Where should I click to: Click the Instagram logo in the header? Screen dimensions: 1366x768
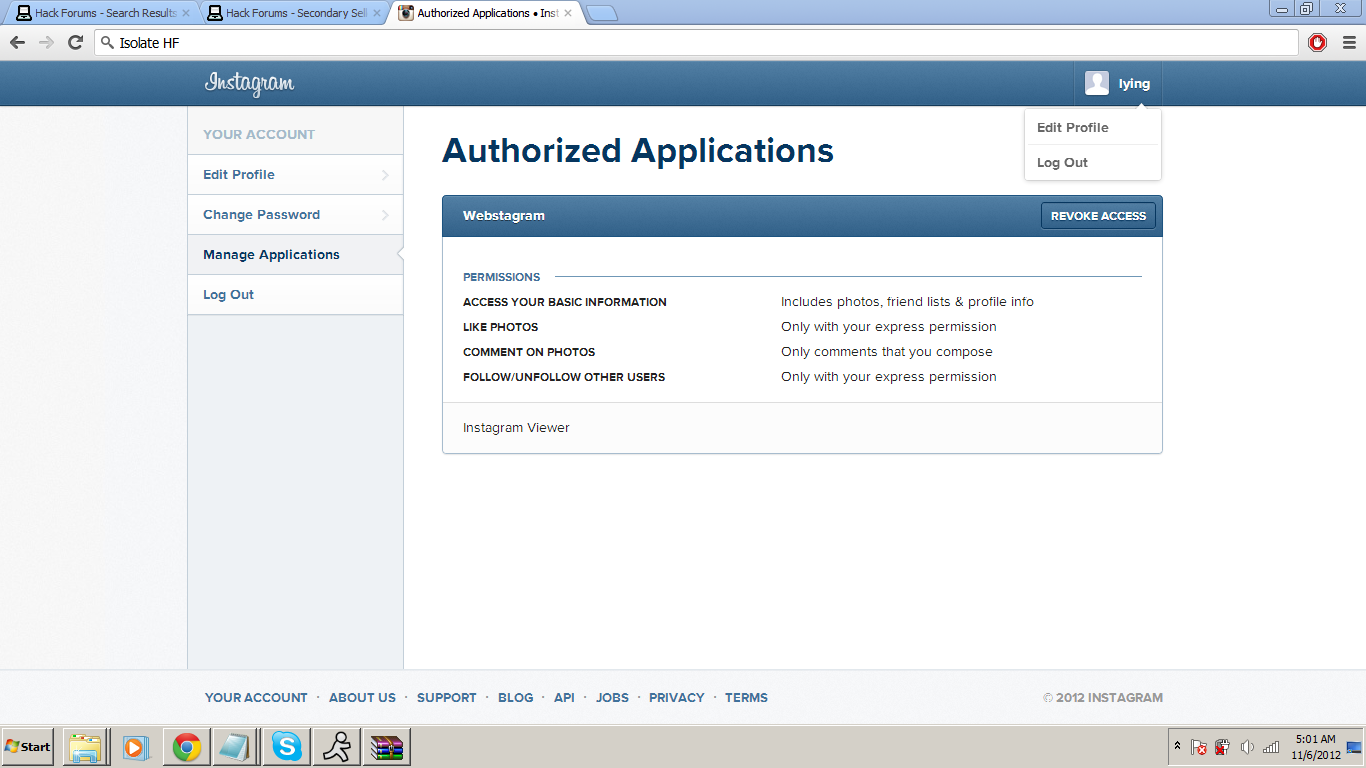click(249, 84)
